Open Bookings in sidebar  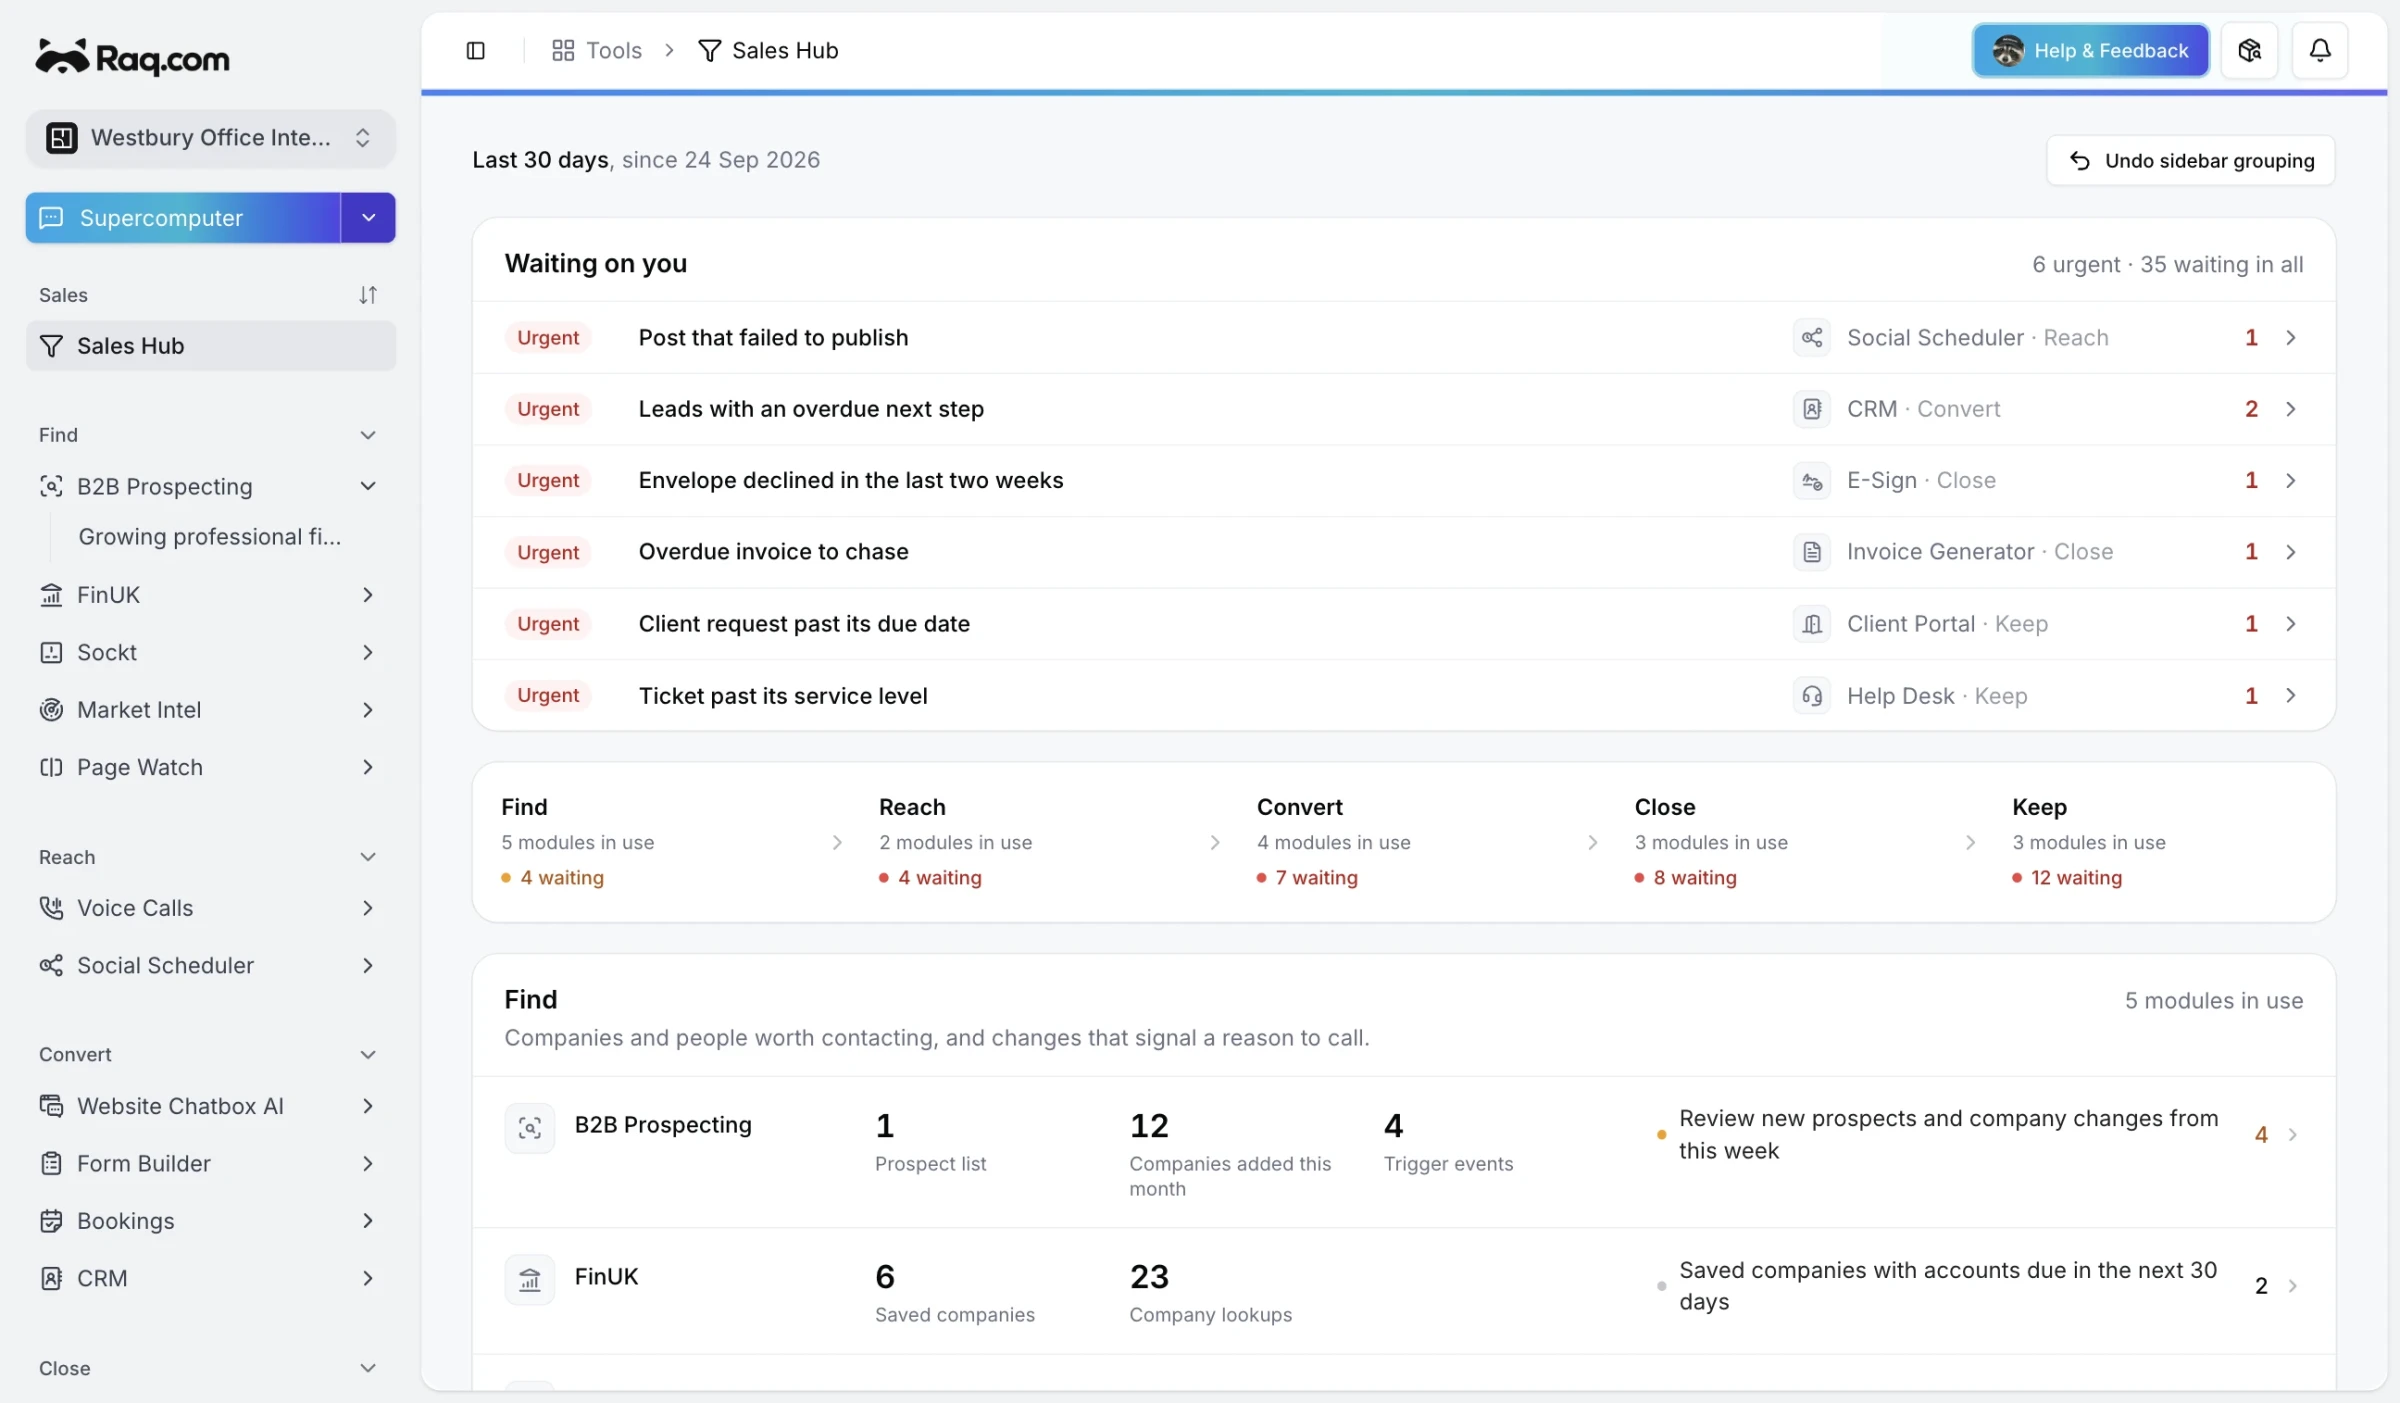click(x=211, y=1221)
